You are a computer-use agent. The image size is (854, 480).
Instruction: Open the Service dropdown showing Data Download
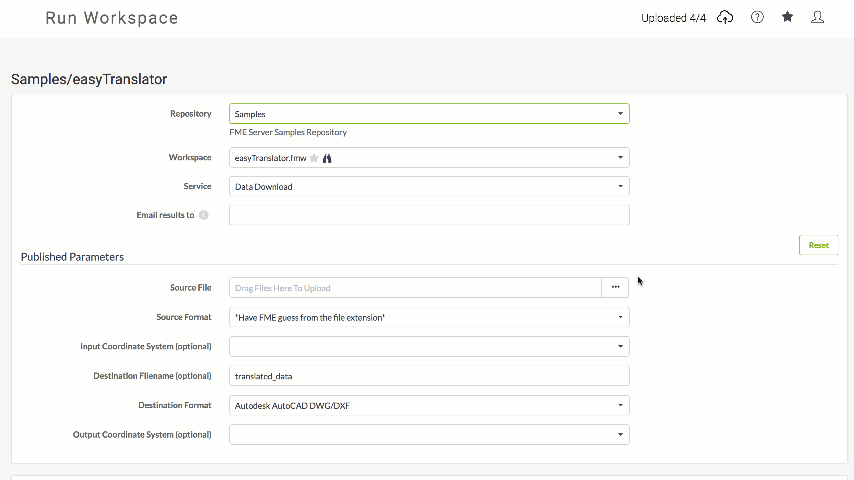coord(429,186)
